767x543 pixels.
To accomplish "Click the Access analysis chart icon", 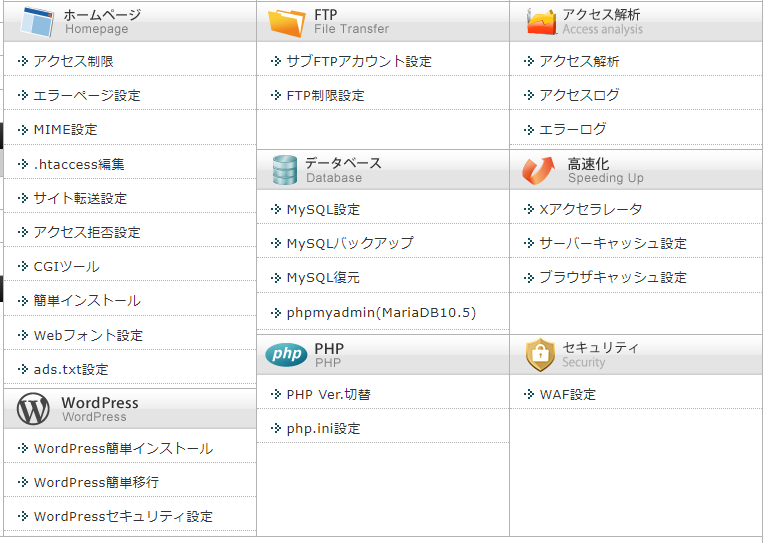I will click(x=541, y=22).
